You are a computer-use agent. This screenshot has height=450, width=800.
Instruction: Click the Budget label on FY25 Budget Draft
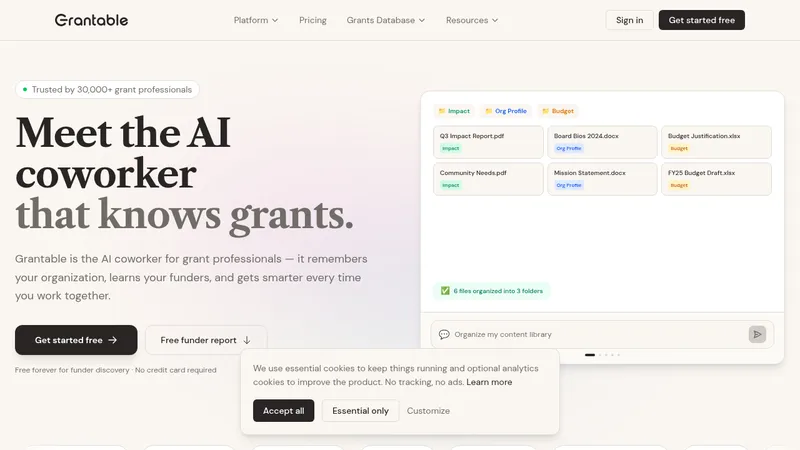[679, 185]
